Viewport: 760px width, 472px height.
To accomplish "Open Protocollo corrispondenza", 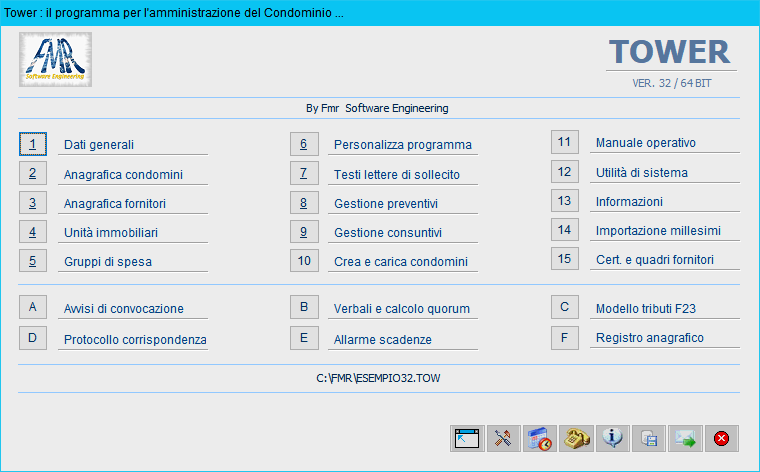I will [x=135, y=340].
